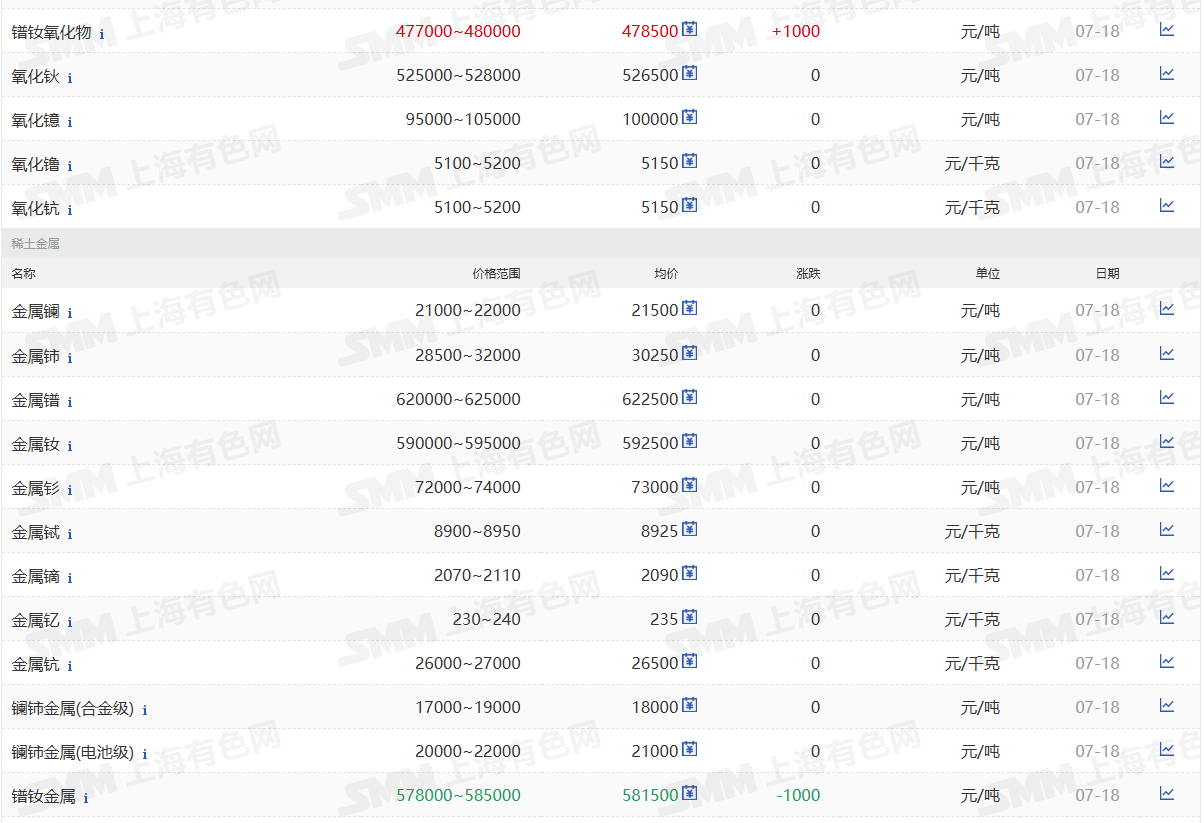Open trend chart for 金属镝
Viewport: 1204px width, 823px height.
(x=1166, y=574)
